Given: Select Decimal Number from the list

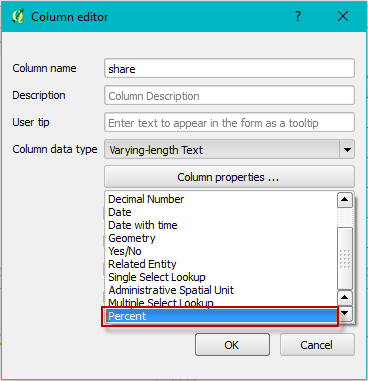Looking at the screenshot, I should tap(146, 199).
